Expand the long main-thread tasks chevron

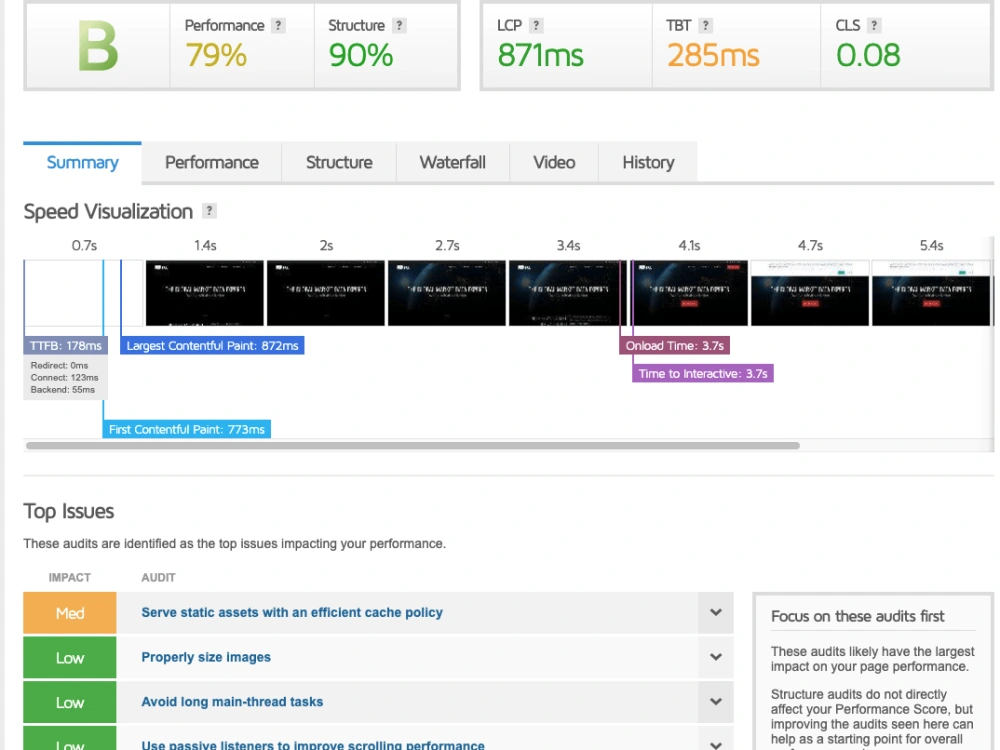716,702
